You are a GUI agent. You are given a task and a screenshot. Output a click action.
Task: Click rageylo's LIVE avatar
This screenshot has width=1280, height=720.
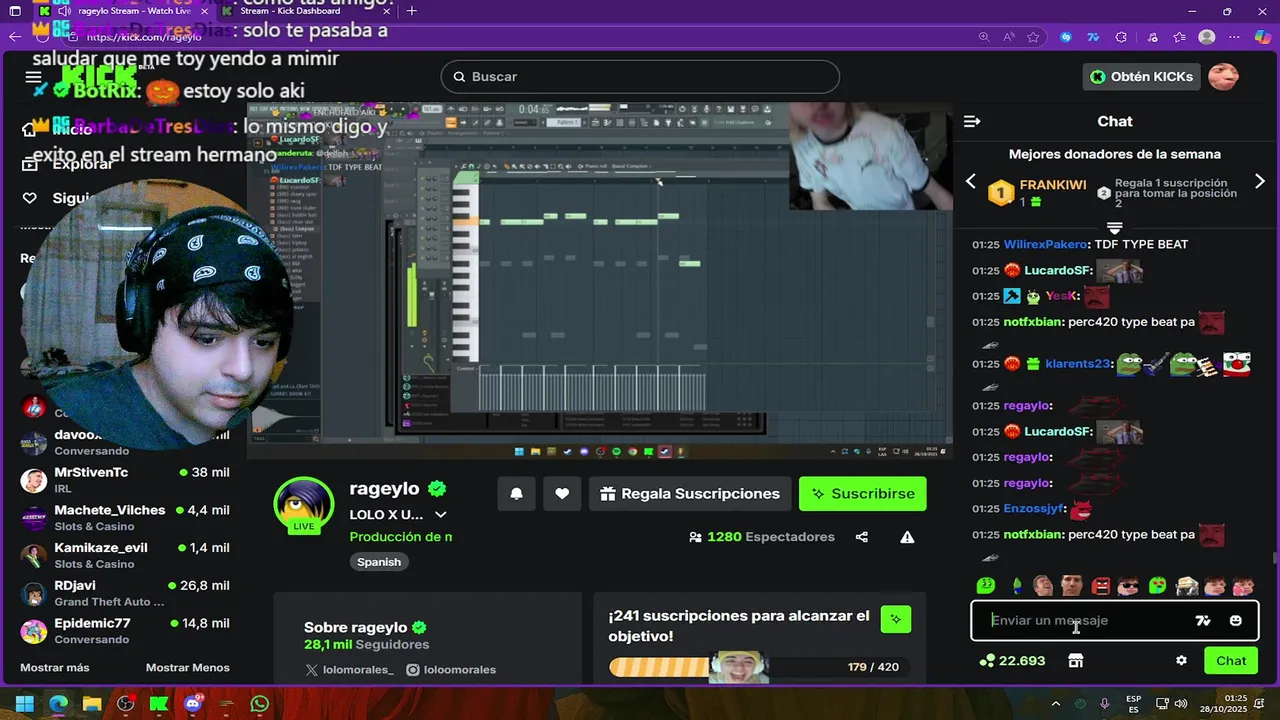tap(304, 506)
